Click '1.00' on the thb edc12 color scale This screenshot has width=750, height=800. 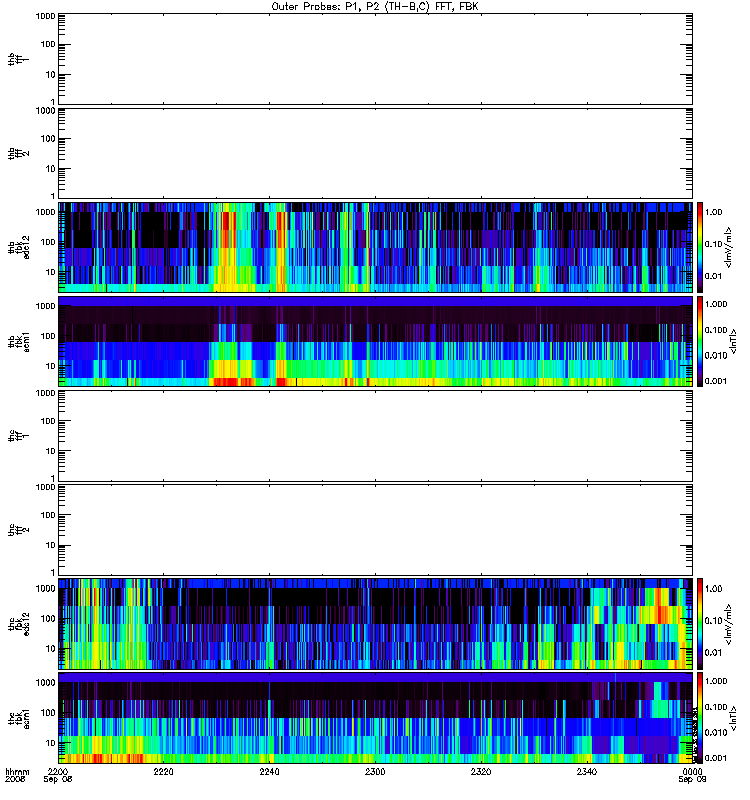(x=714, y=212)
